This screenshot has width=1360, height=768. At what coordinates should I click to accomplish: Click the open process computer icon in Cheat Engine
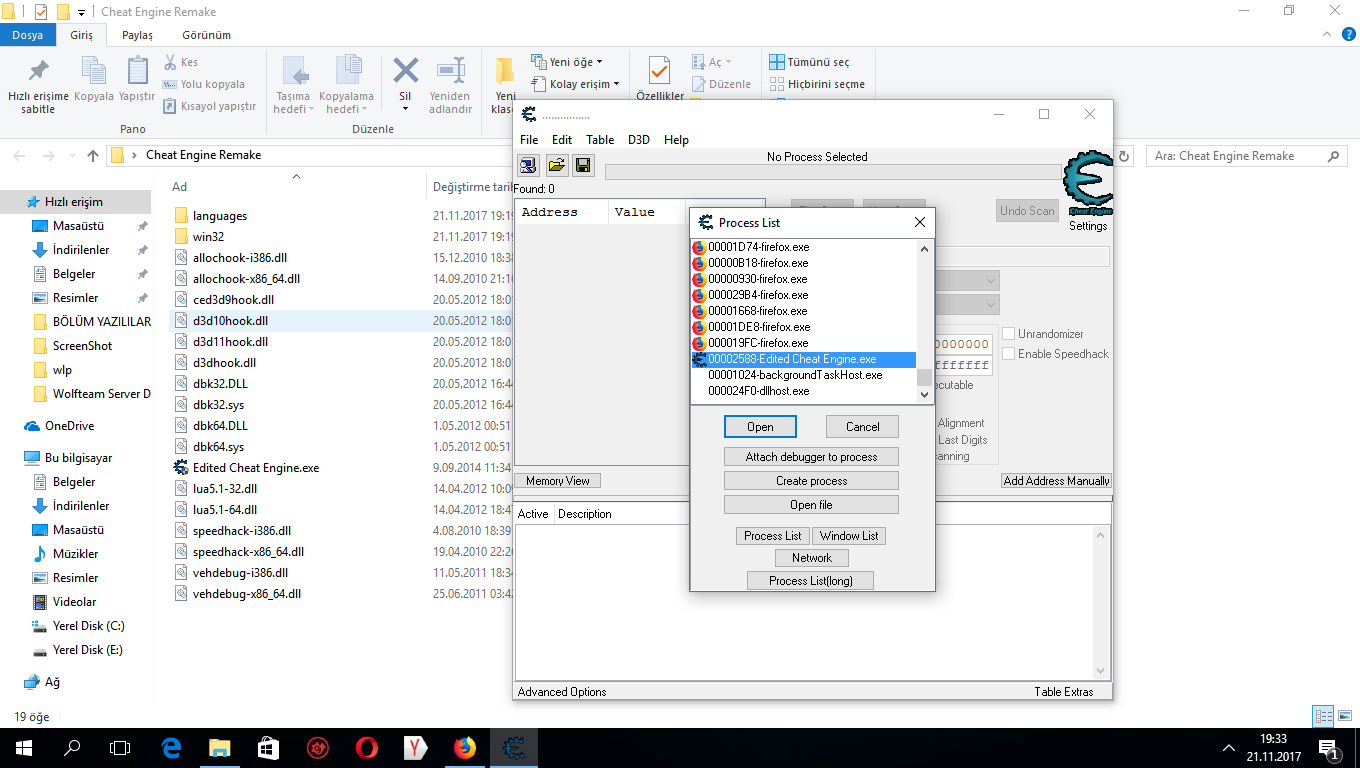528,165
